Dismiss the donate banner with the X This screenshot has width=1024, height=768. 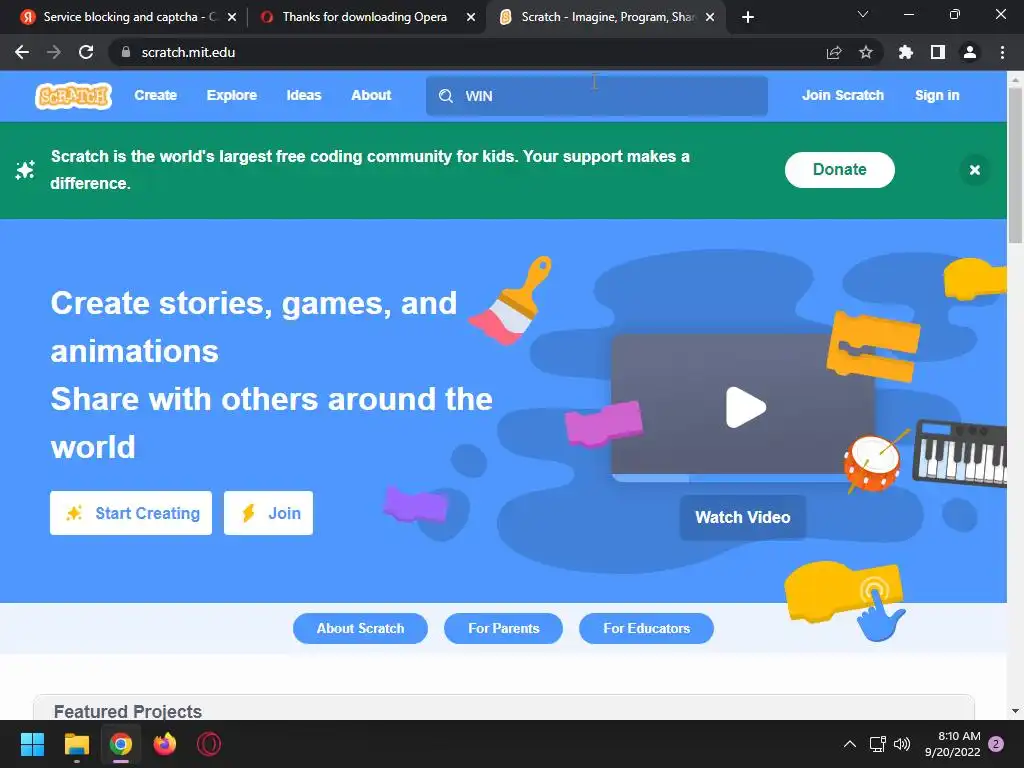[x=974, y=170]
